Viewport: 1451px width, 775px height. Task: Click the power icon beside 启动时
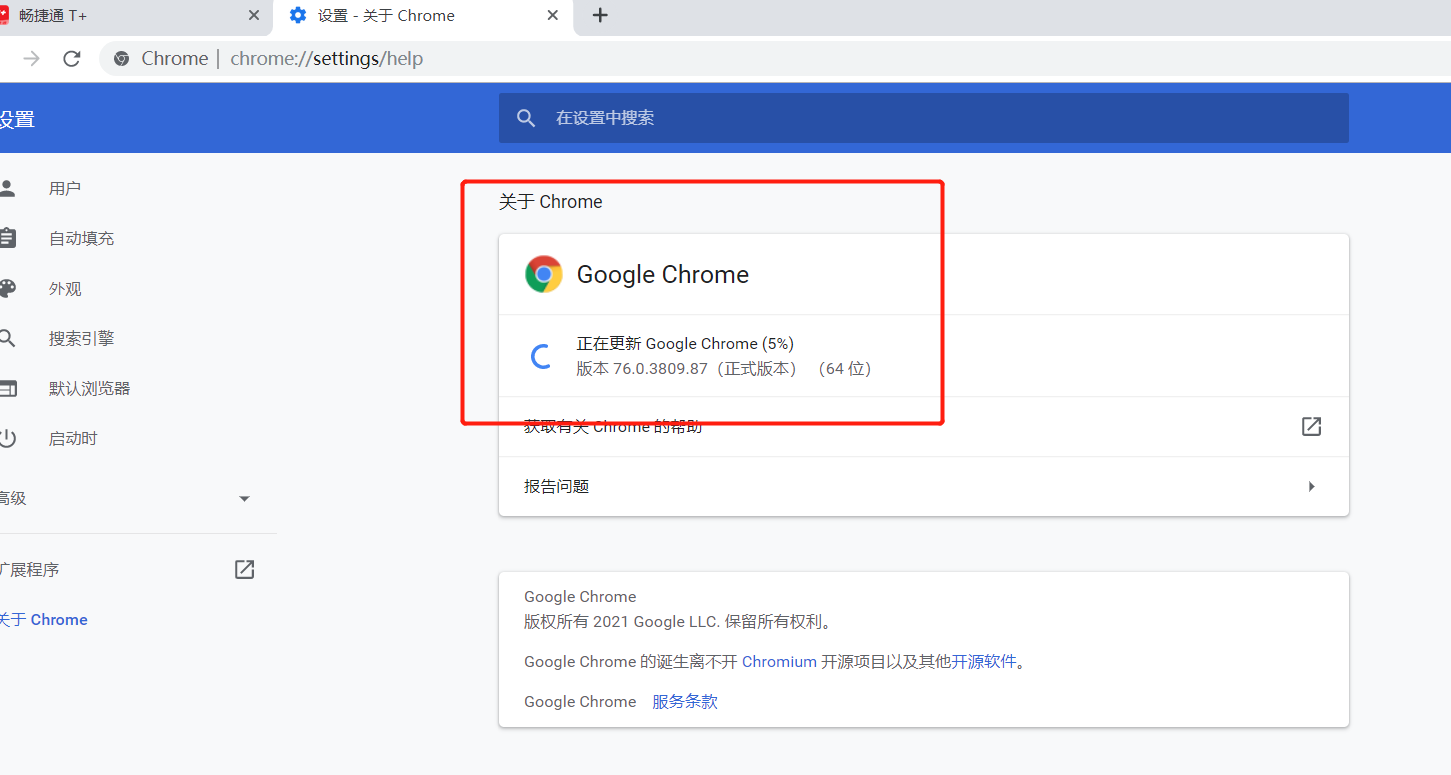pyautogui.click(x=7, y=438)
